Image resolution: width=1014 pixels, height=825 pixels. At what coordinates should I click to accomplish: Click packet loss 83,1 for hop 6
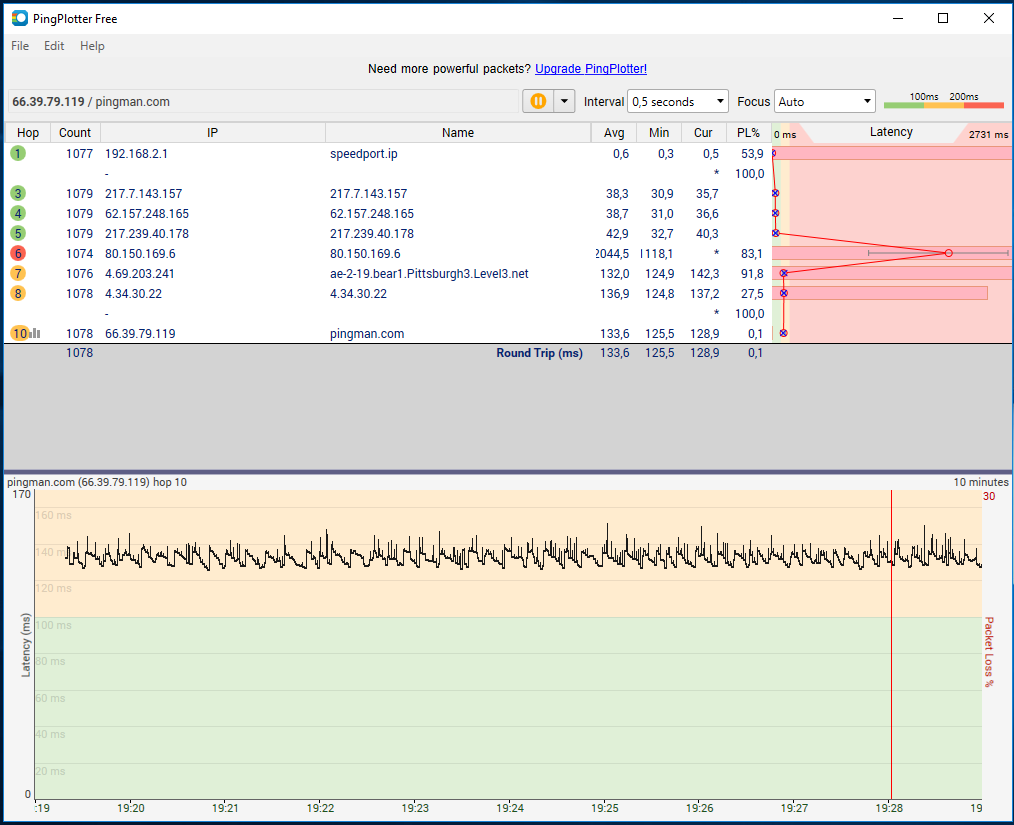[751, 254]
